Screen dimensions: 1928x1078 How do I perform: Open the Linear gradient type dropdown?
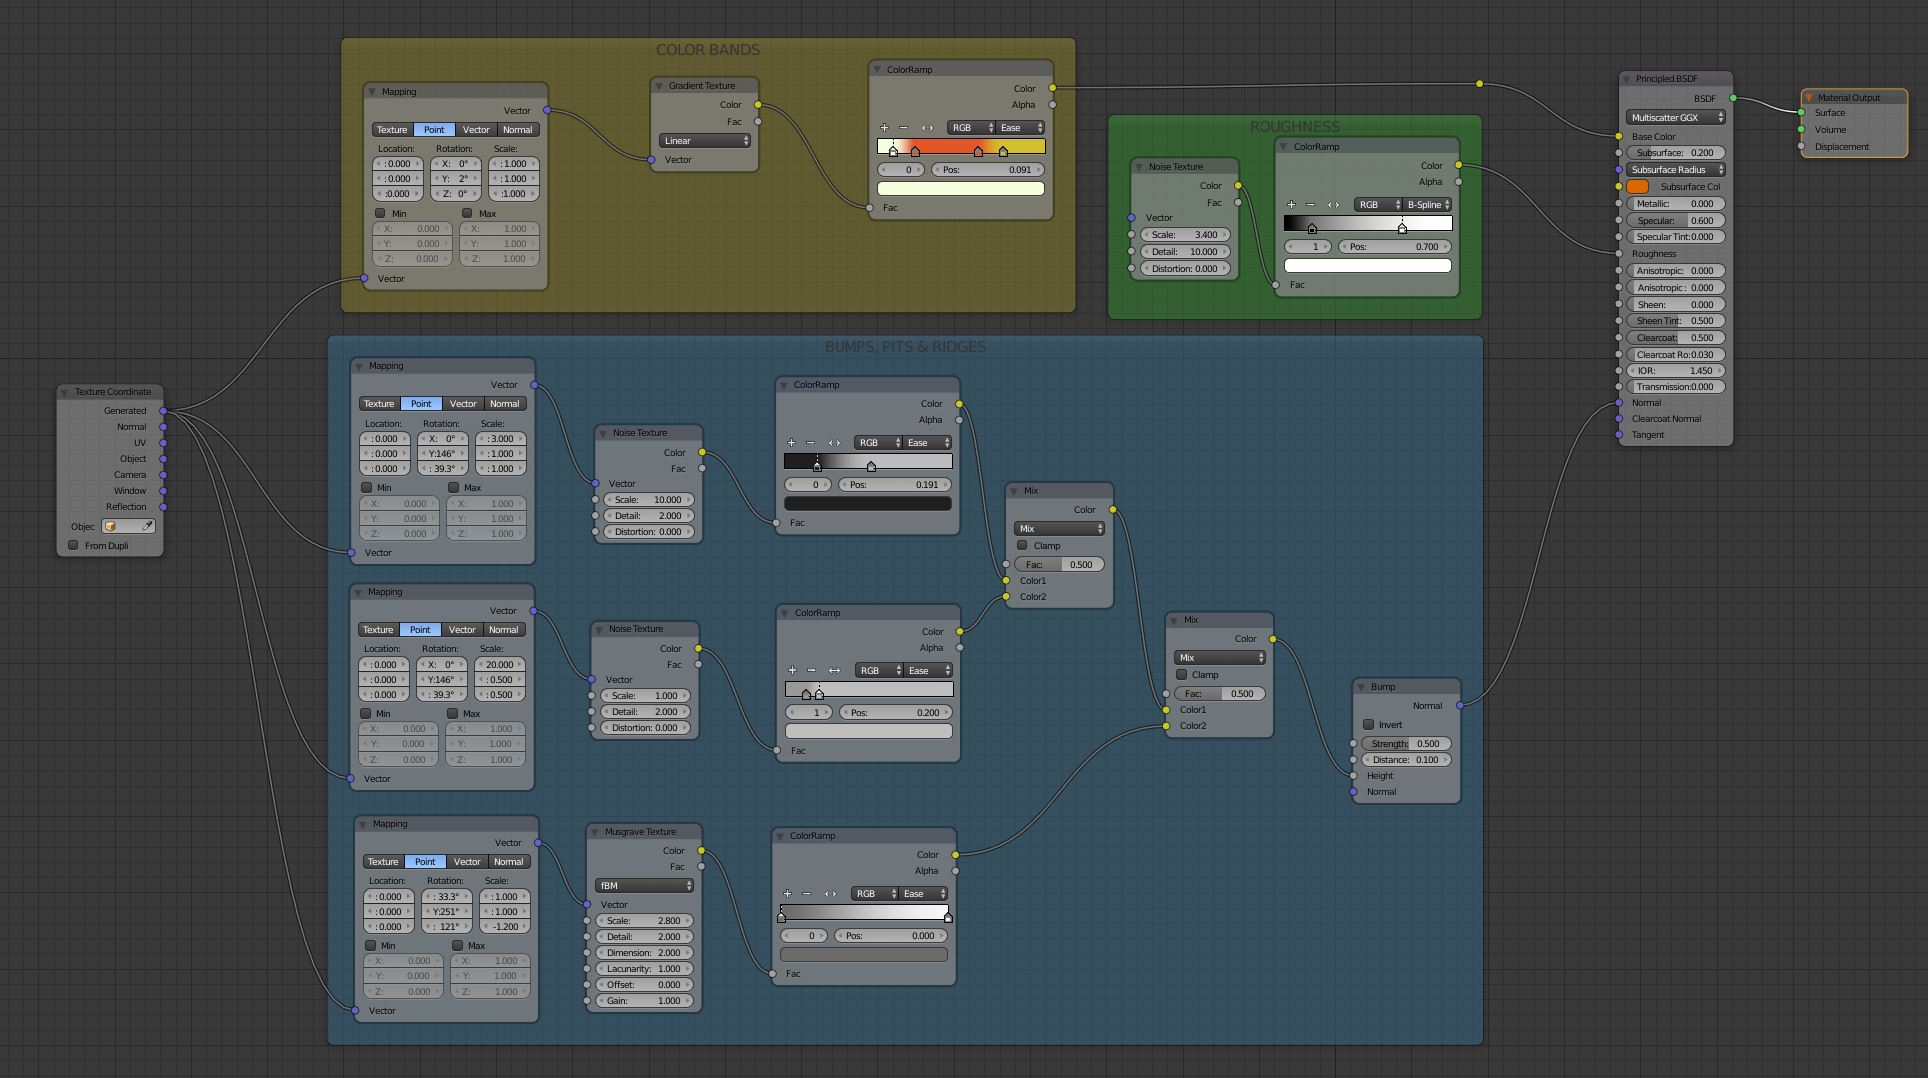point(705,141)
